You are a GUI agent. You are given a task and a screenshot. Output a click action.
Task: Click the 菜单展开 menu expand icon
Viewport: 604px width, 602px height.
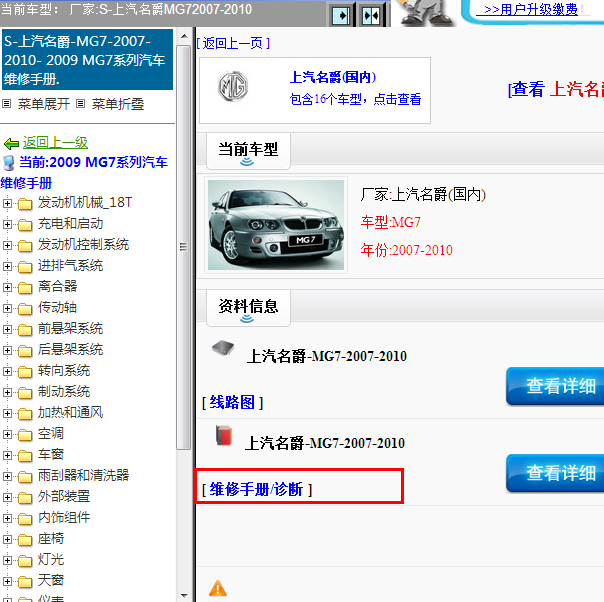[x=7, y=104]
